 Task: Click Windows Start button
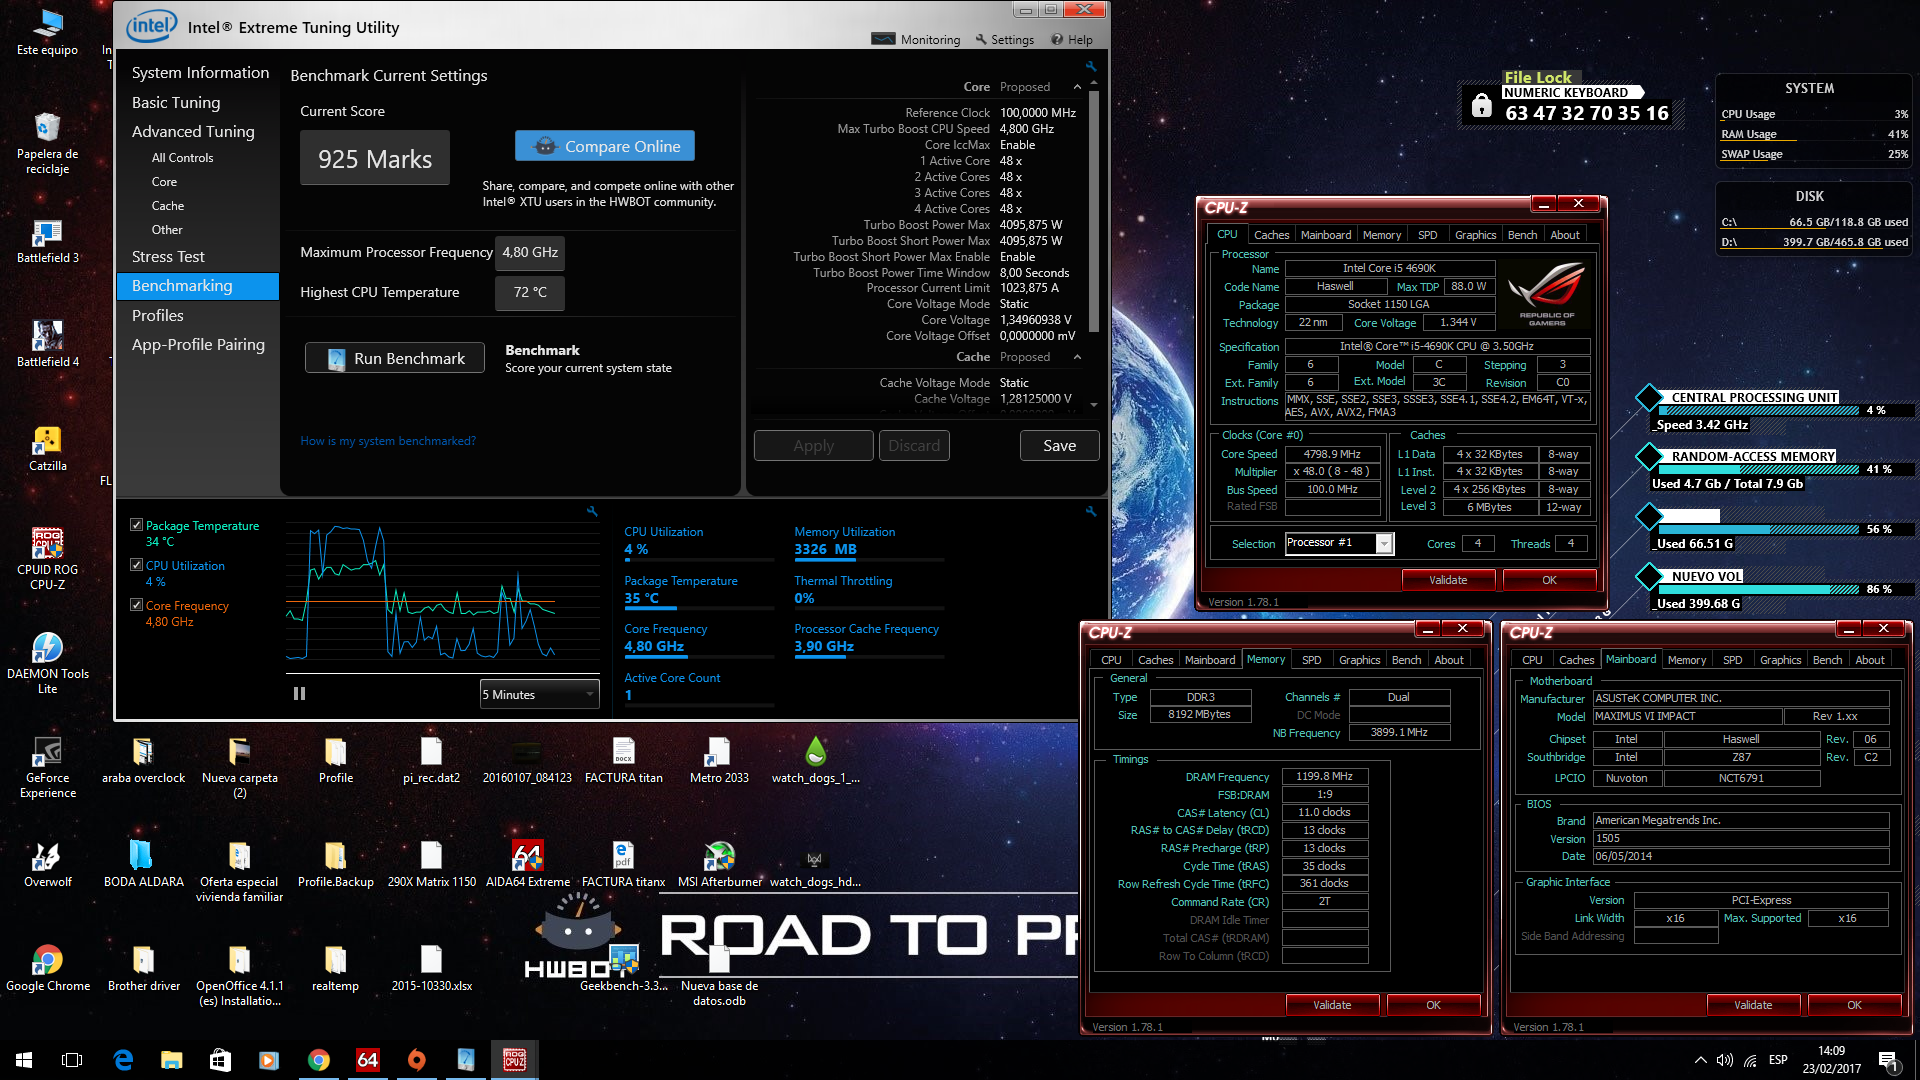pos(24,1060)
